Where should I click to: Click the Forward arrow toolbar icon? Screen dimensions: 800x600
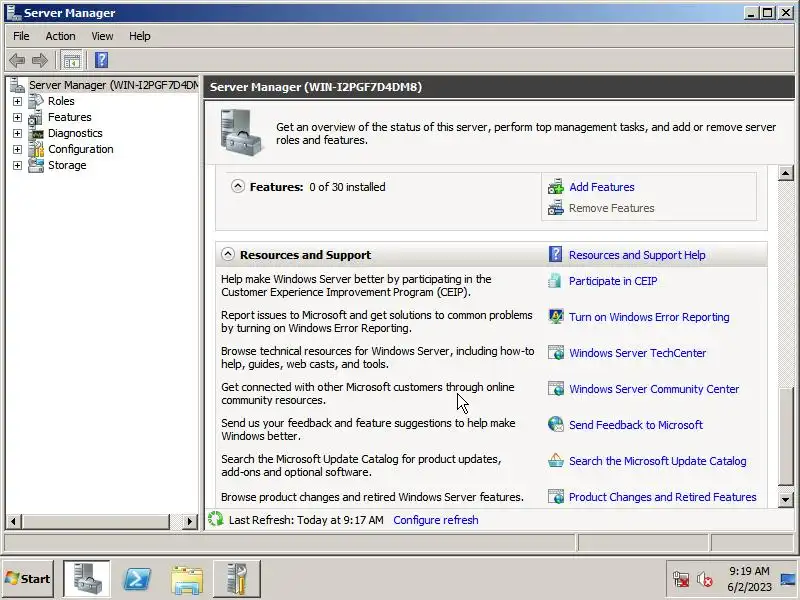pos(40,60)
